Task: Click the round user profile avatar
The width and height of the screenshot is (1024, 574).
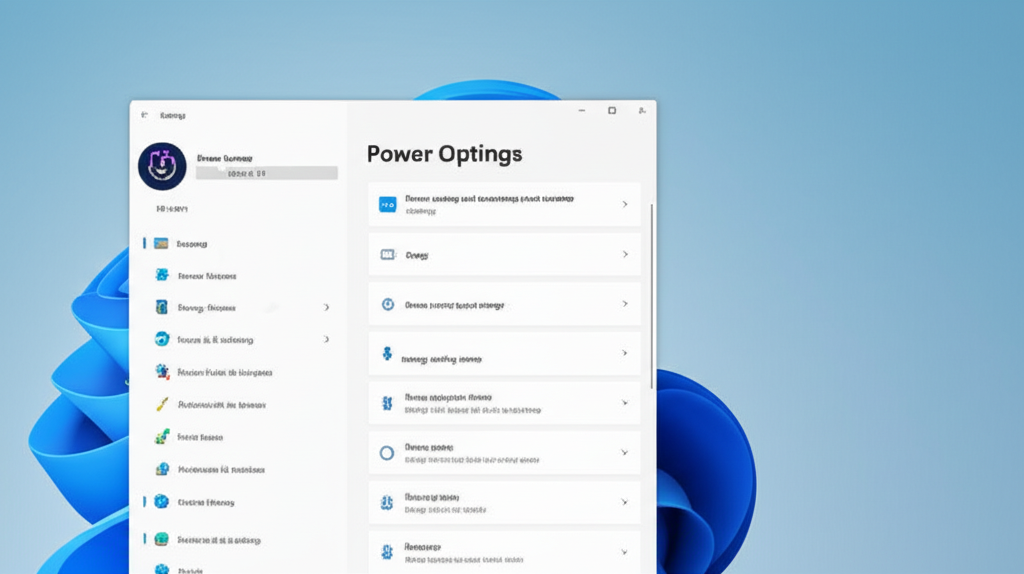Action: (162, 166)
